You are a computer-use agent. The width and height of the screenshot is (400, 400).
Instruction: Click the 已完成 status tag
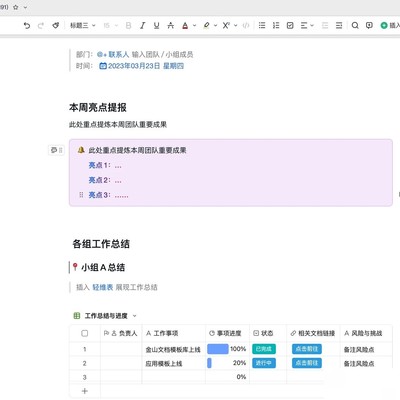pyautogui.click(x=264, y=349)
